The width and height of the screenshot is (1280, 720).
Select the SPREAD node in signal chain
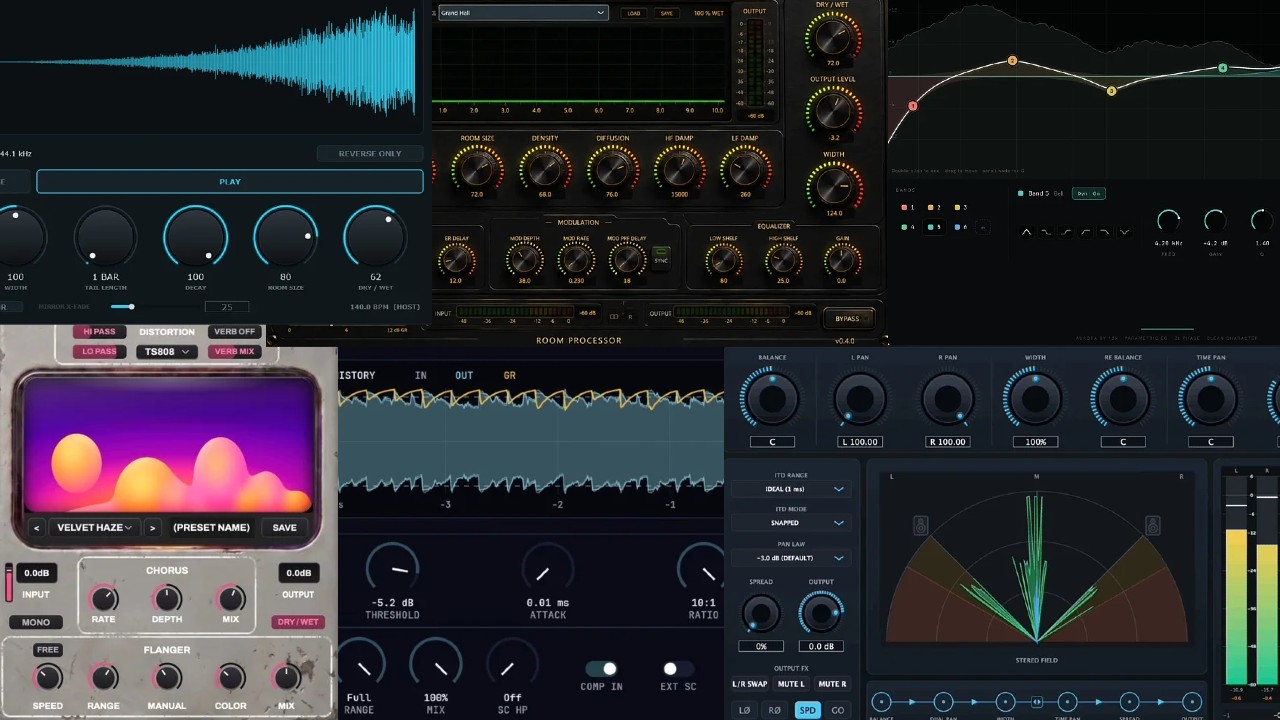[x=1129, y=702]
